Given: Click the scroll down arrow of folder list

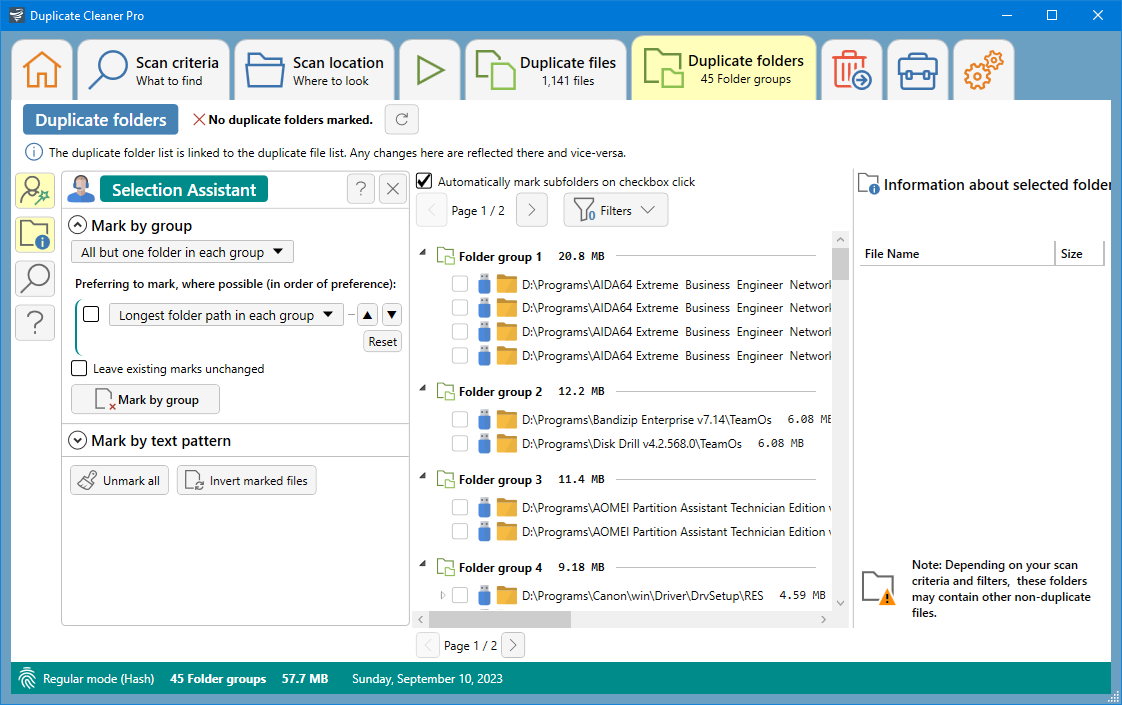Looking at the screenshot, I should [x=841, y=603].
